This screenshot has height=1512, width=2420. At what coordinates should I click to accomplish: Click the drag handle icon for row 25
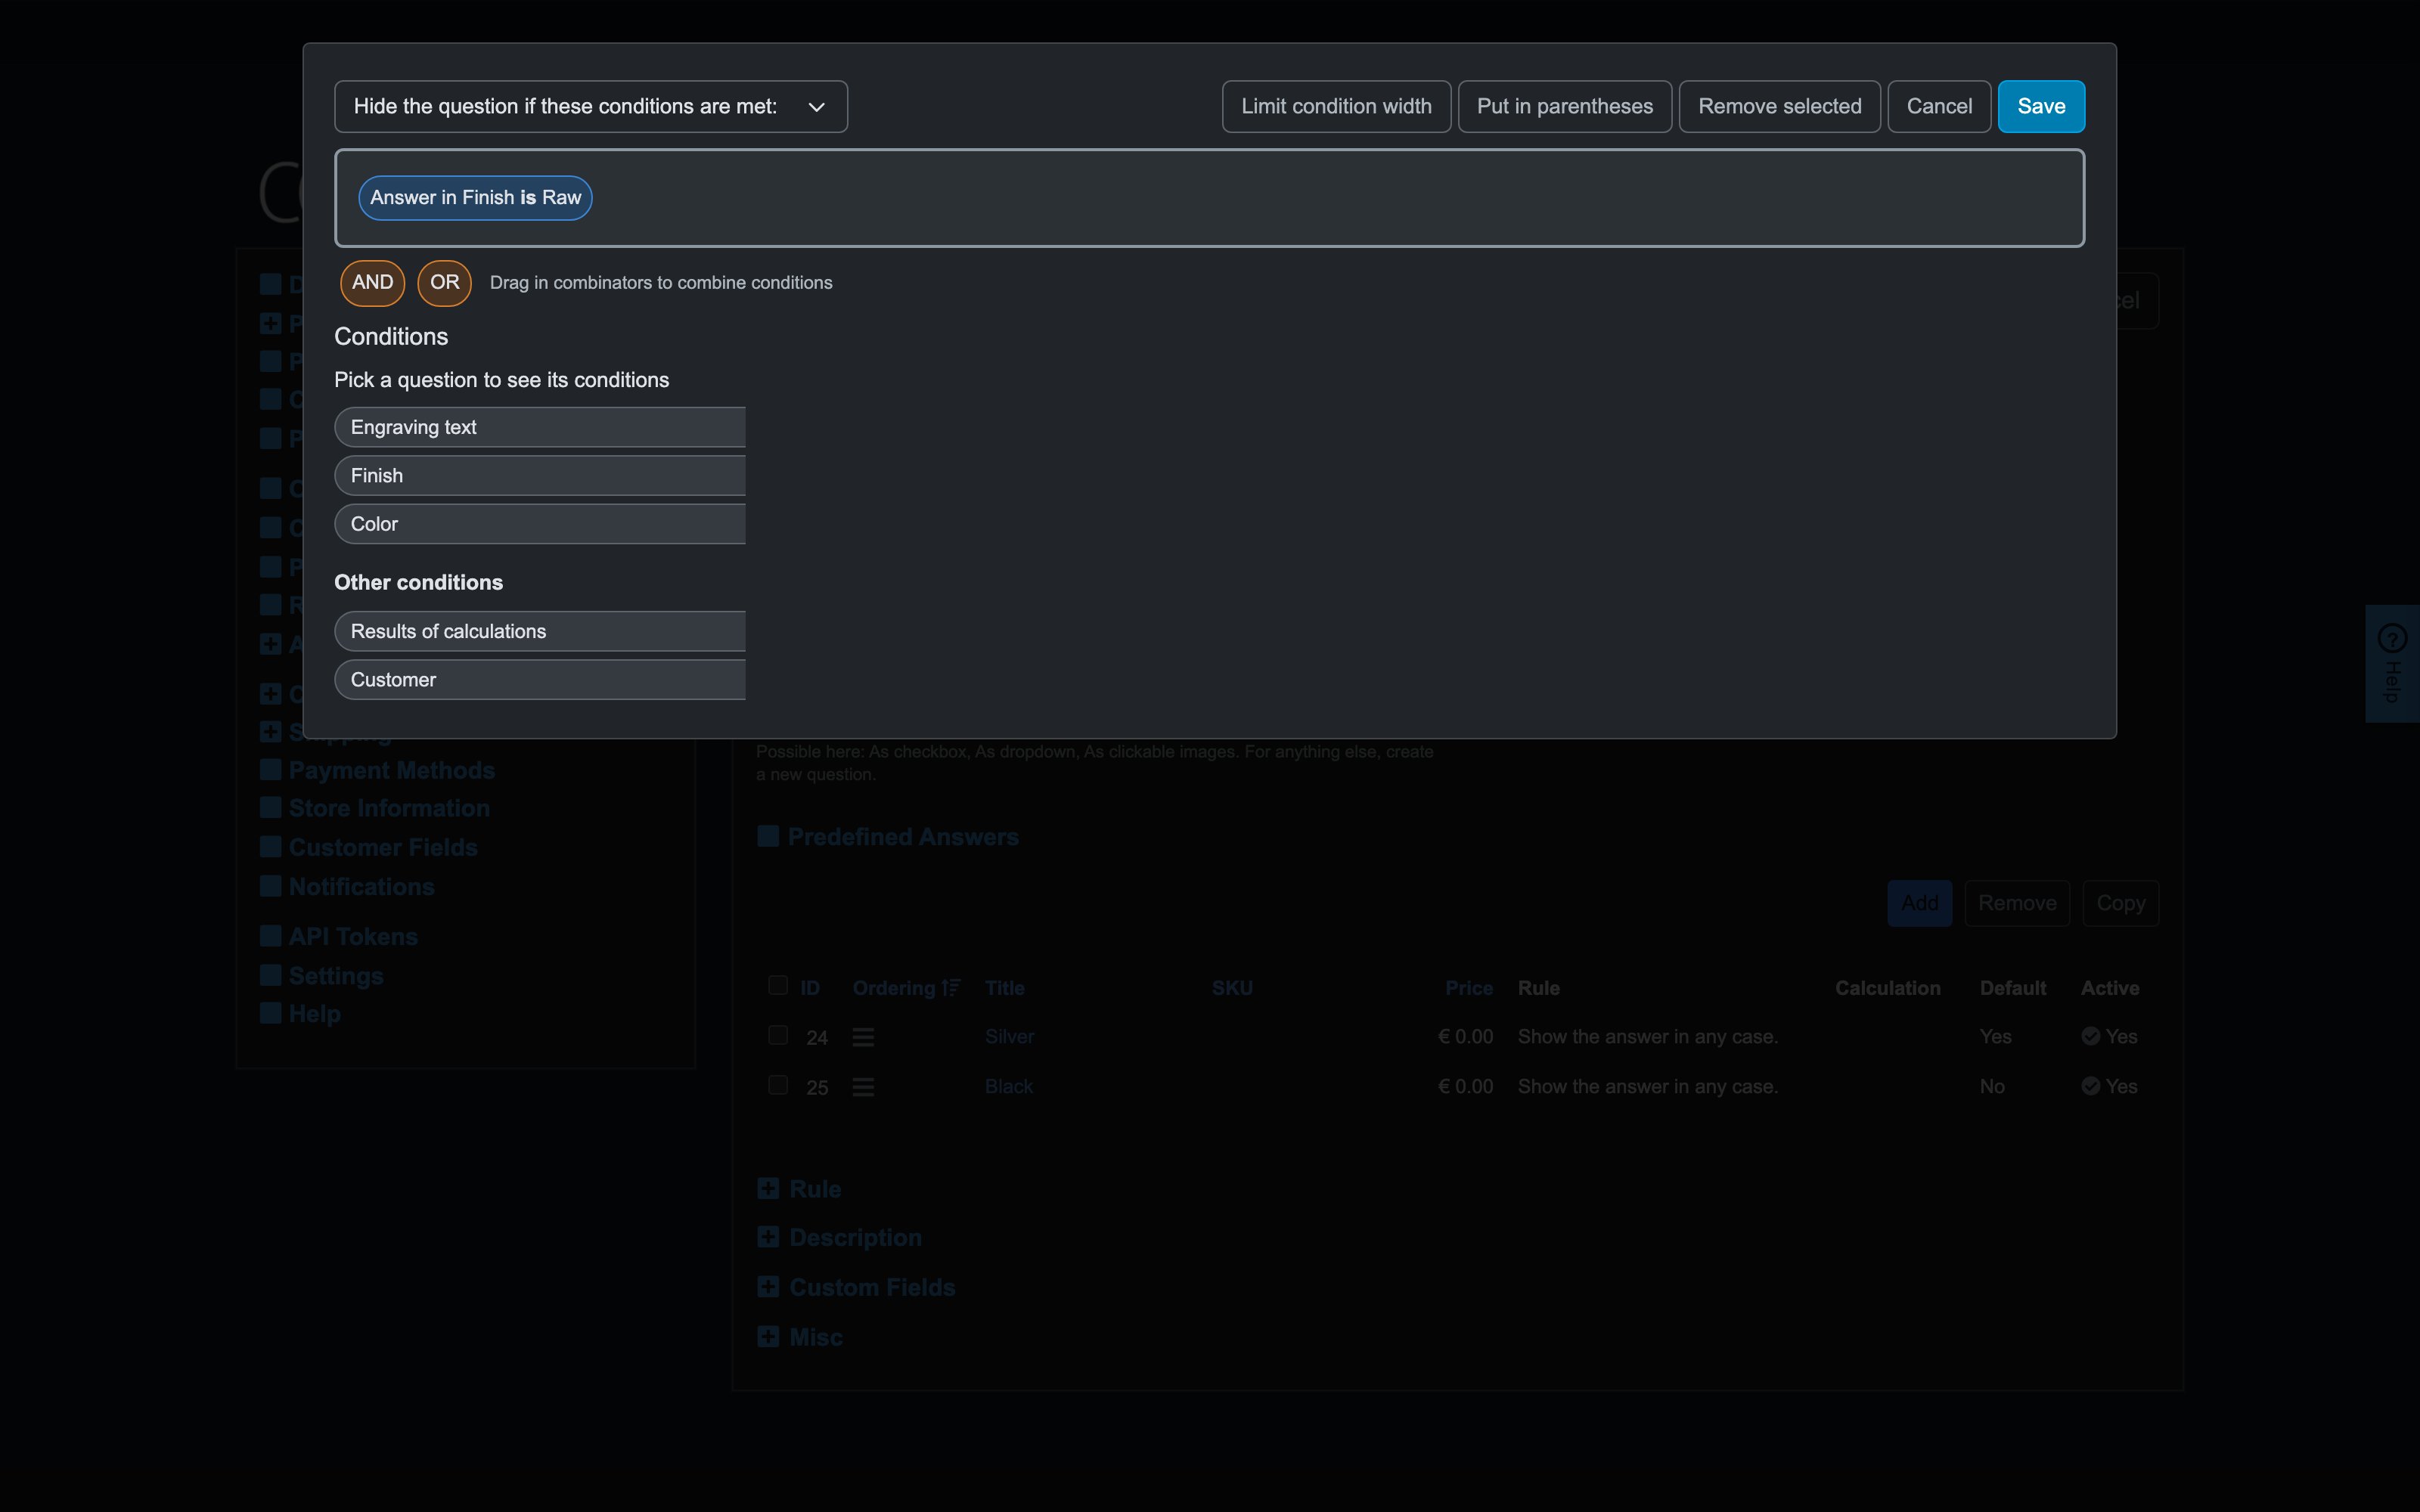[x=863, y=1087]
